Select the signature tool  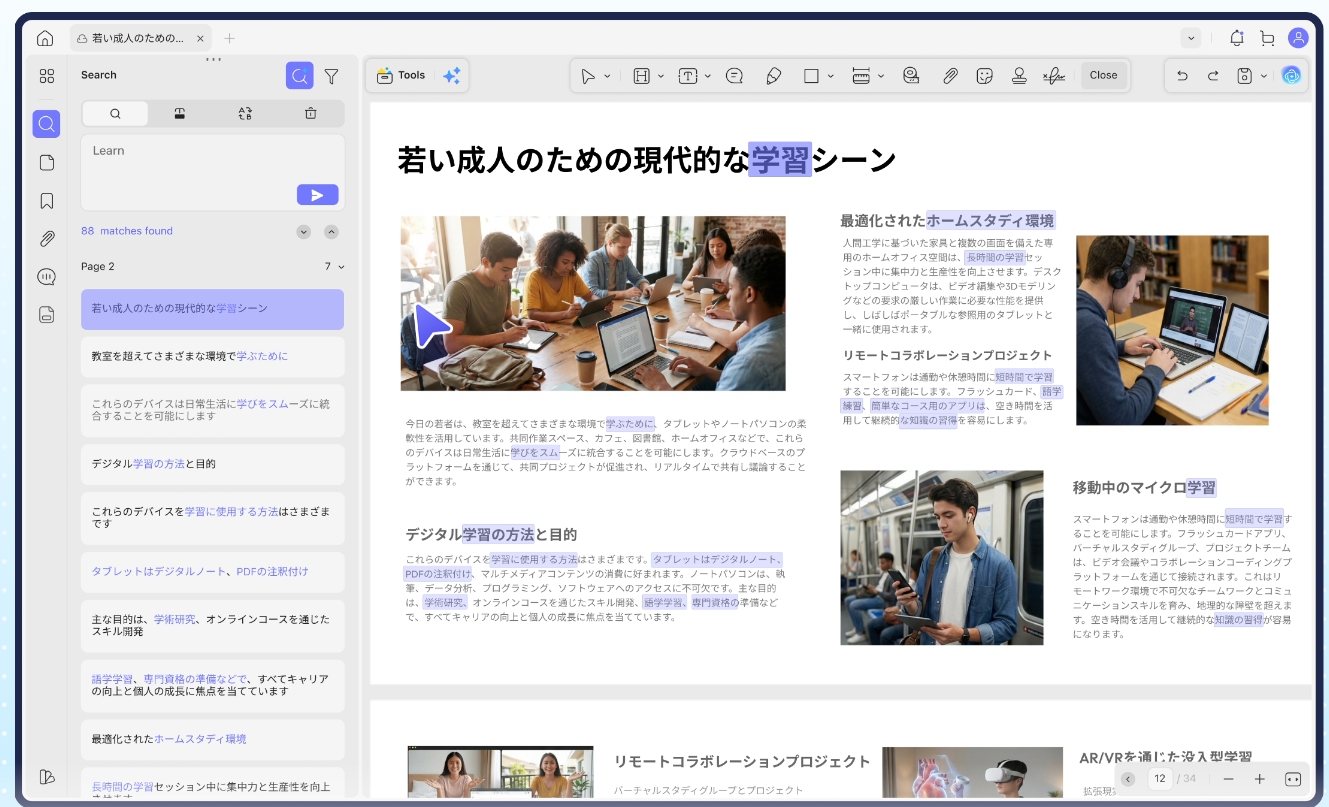click(x=1053, y=75)
